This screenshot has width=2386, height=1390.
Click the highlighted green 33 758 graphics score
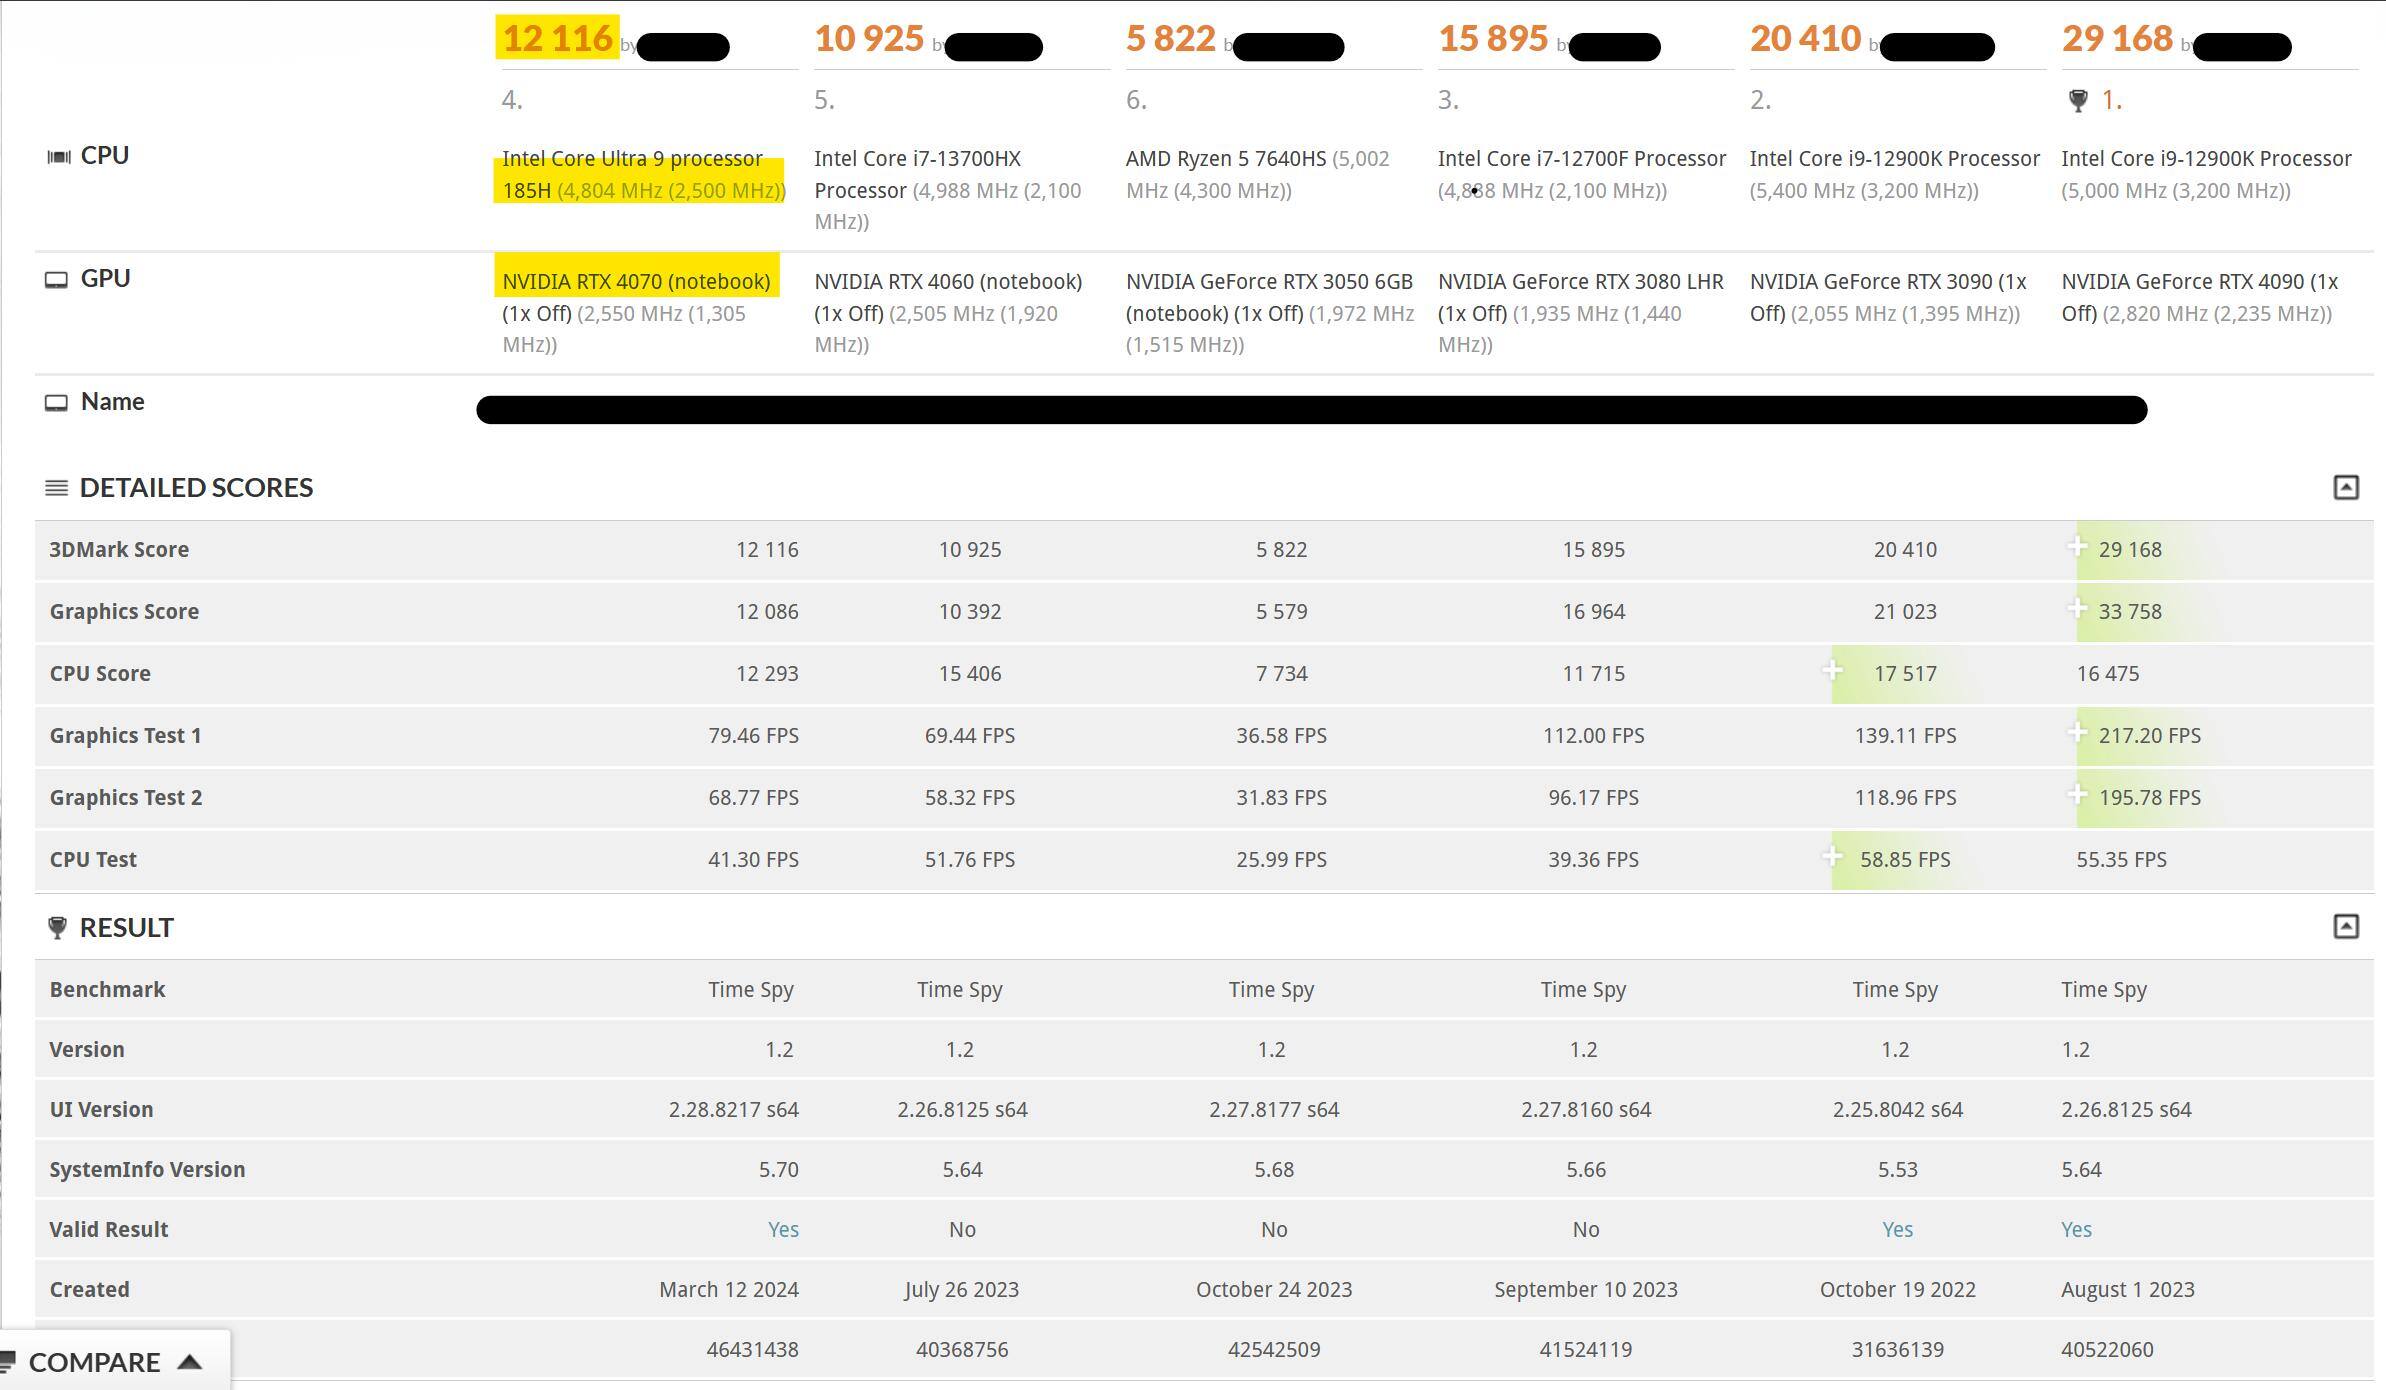(x=2130, y=611)
